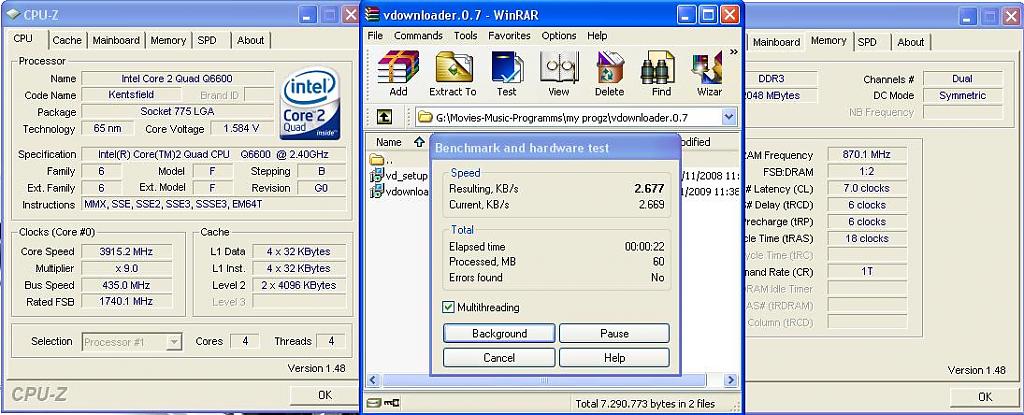
Task: Click the Multiplier value x 9.0
Action: [x=127, y=268]
